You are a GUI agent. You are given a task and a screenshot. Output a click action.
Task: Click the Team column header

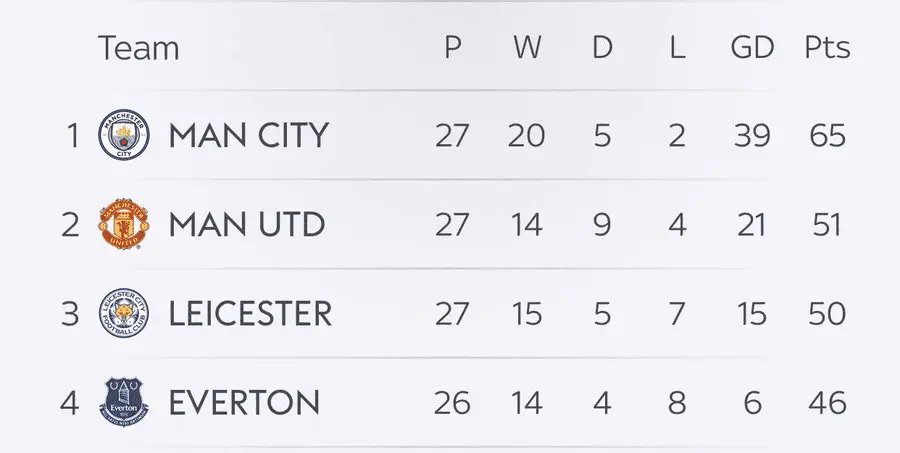(138, 47)
